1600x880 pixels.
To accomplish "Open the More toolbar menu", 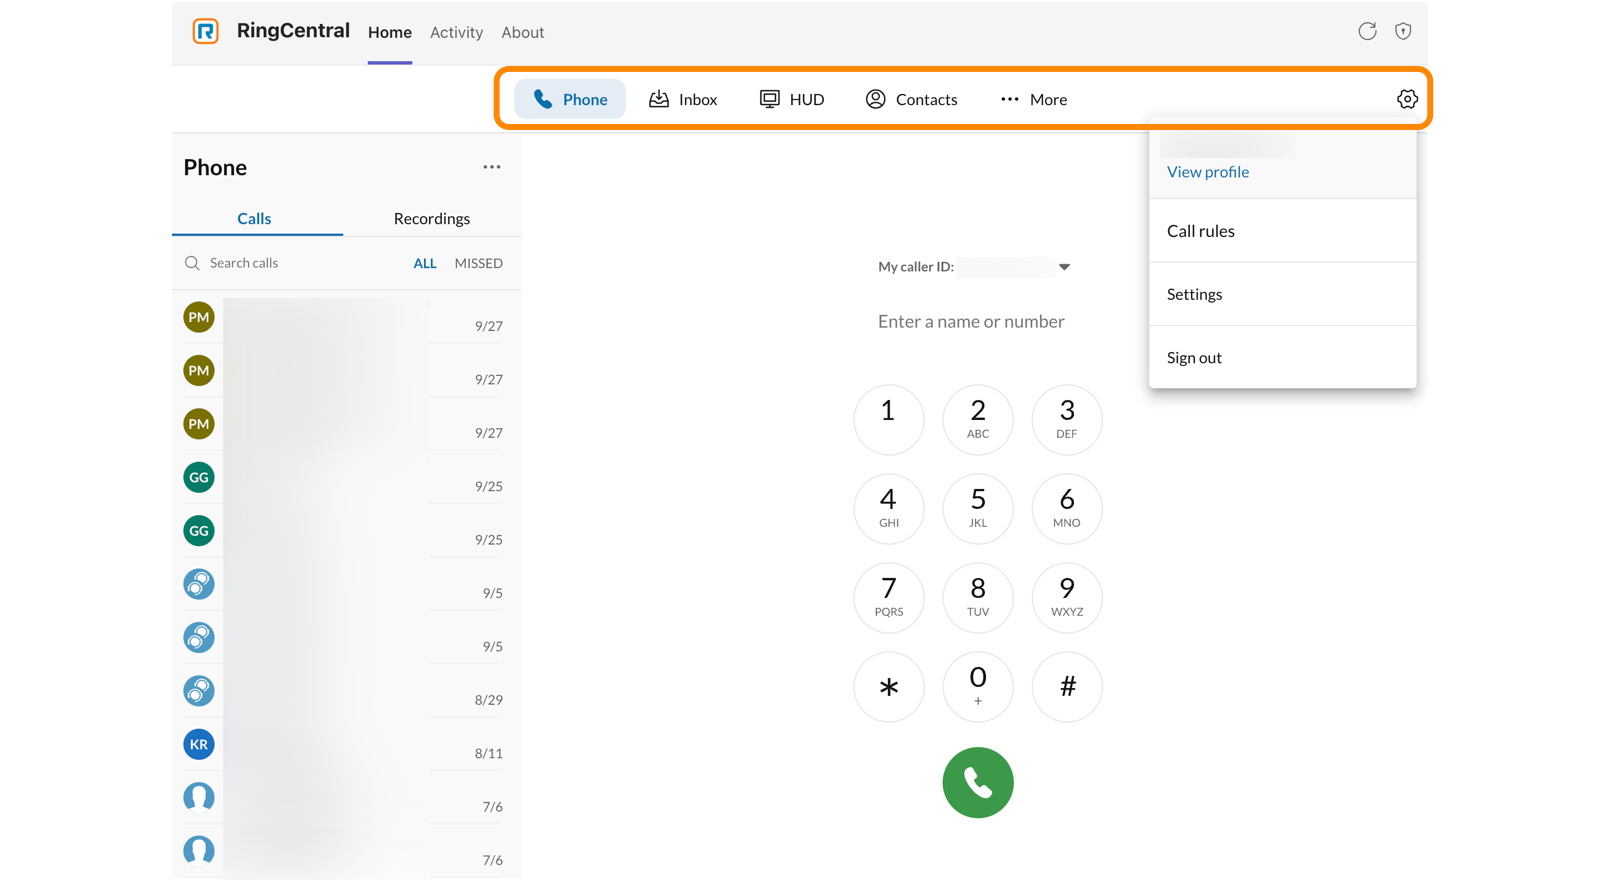I will (1034, 99).
